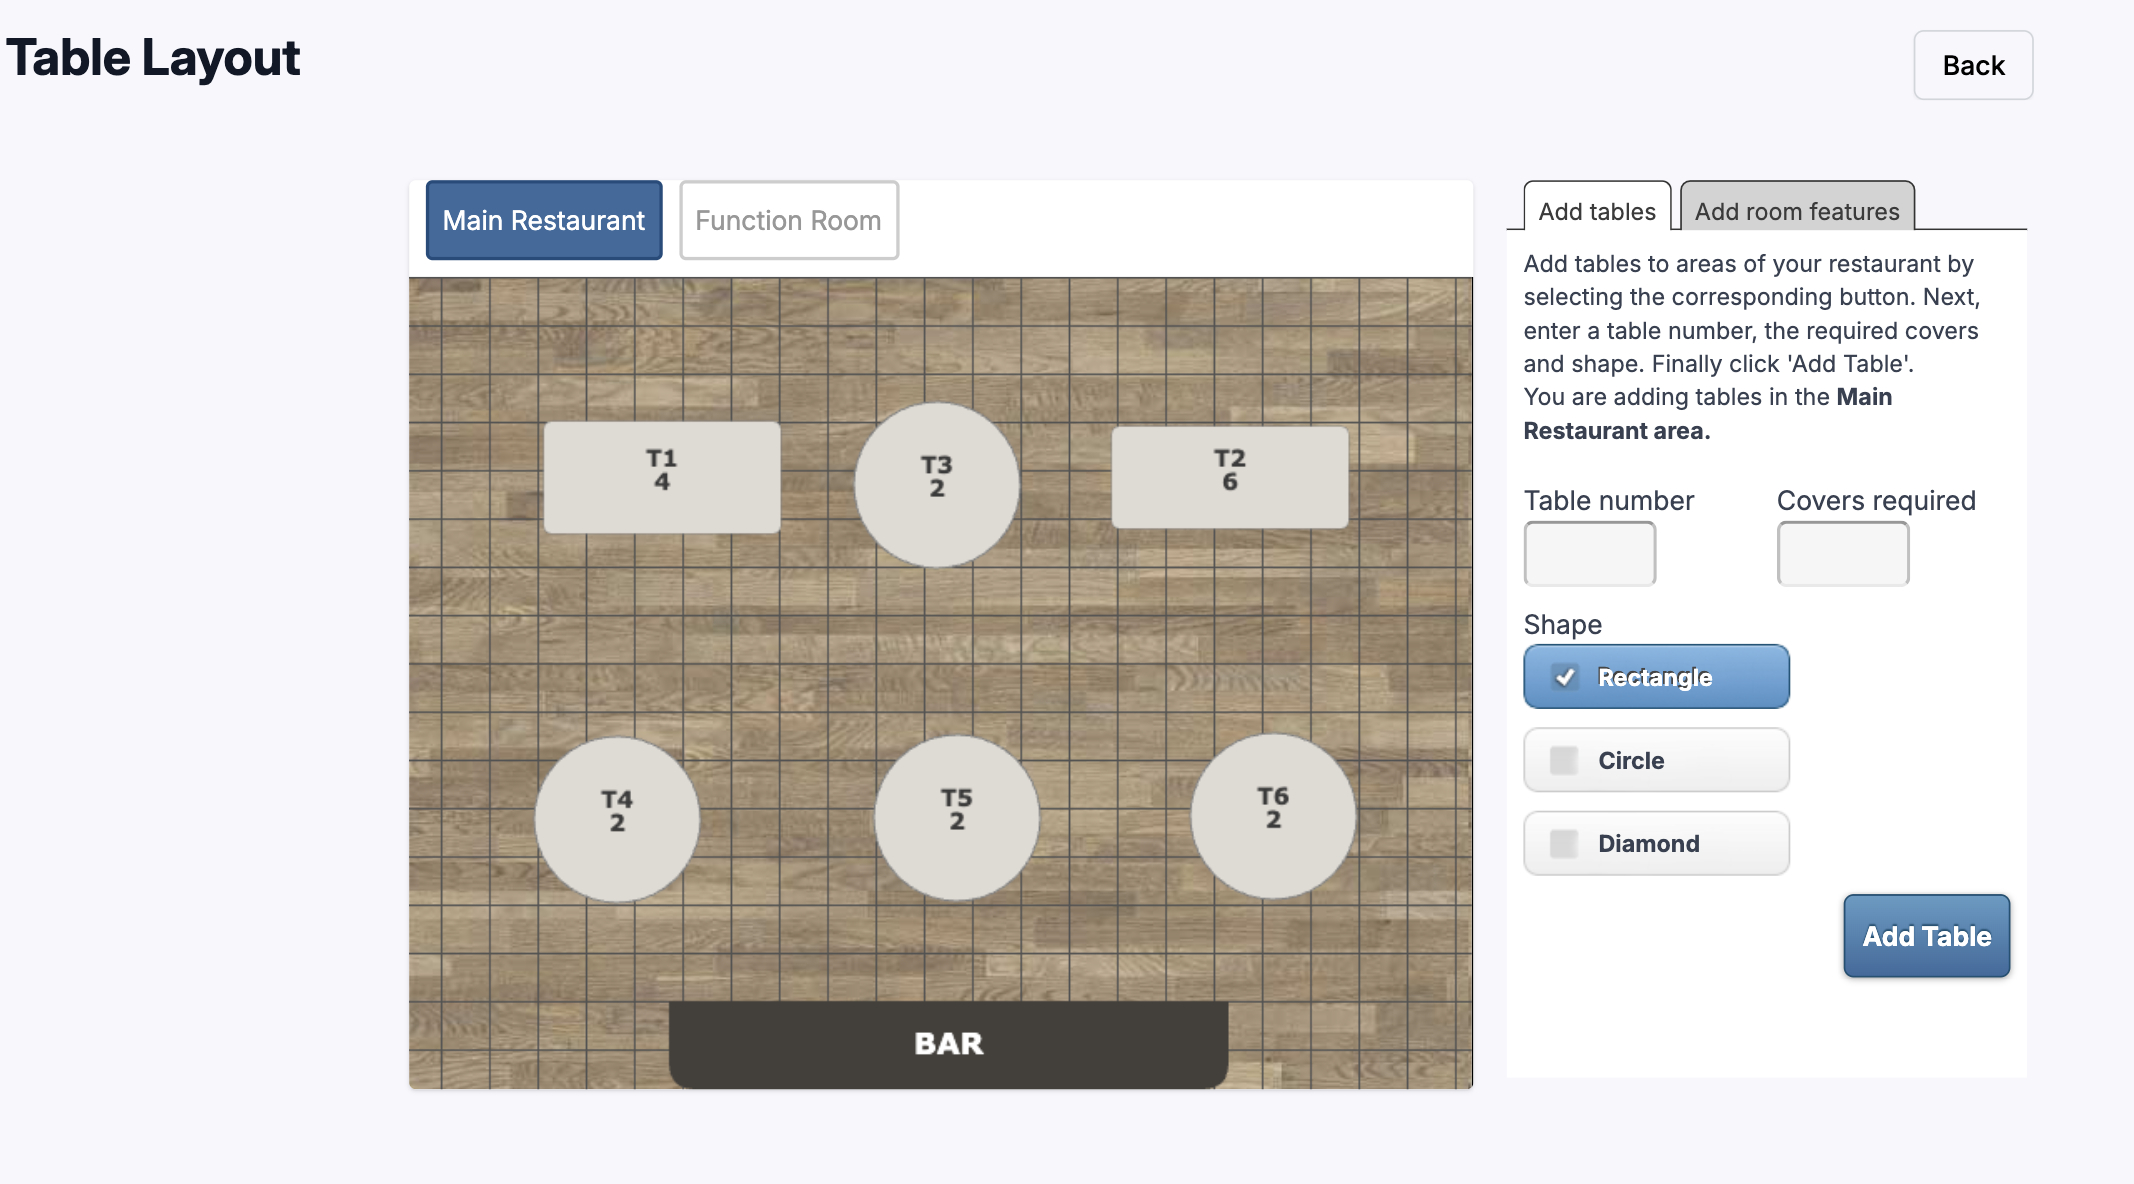Select the Circle shape option
The height and width of the screenshot is (1184, 2134).
click(1656, 760)
